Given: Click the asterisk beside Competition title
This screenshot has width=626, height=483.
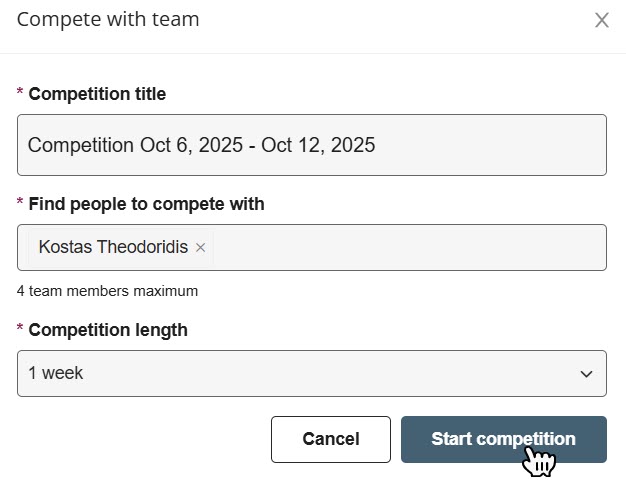Looking at the screenshot, I should click(21, 93).
